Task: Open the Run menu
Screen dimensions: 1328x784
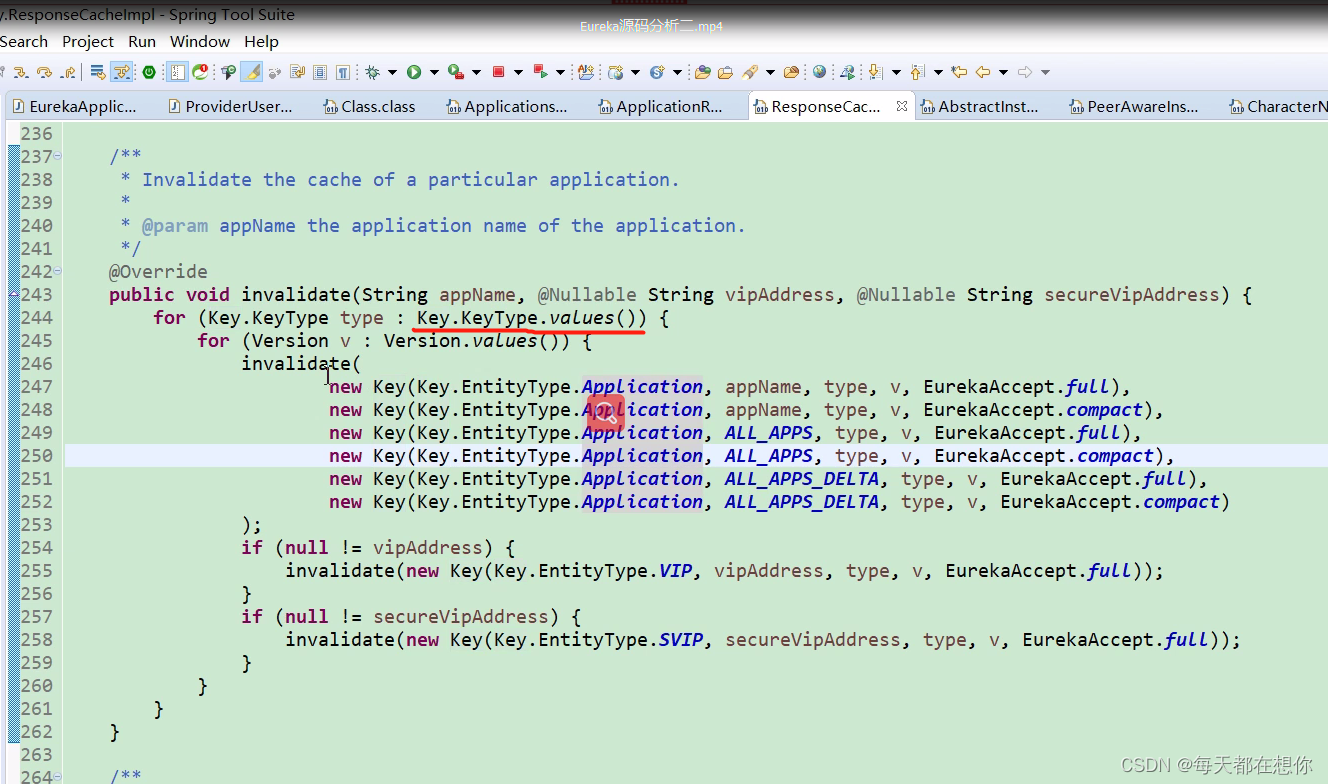Action: [142, 42]
